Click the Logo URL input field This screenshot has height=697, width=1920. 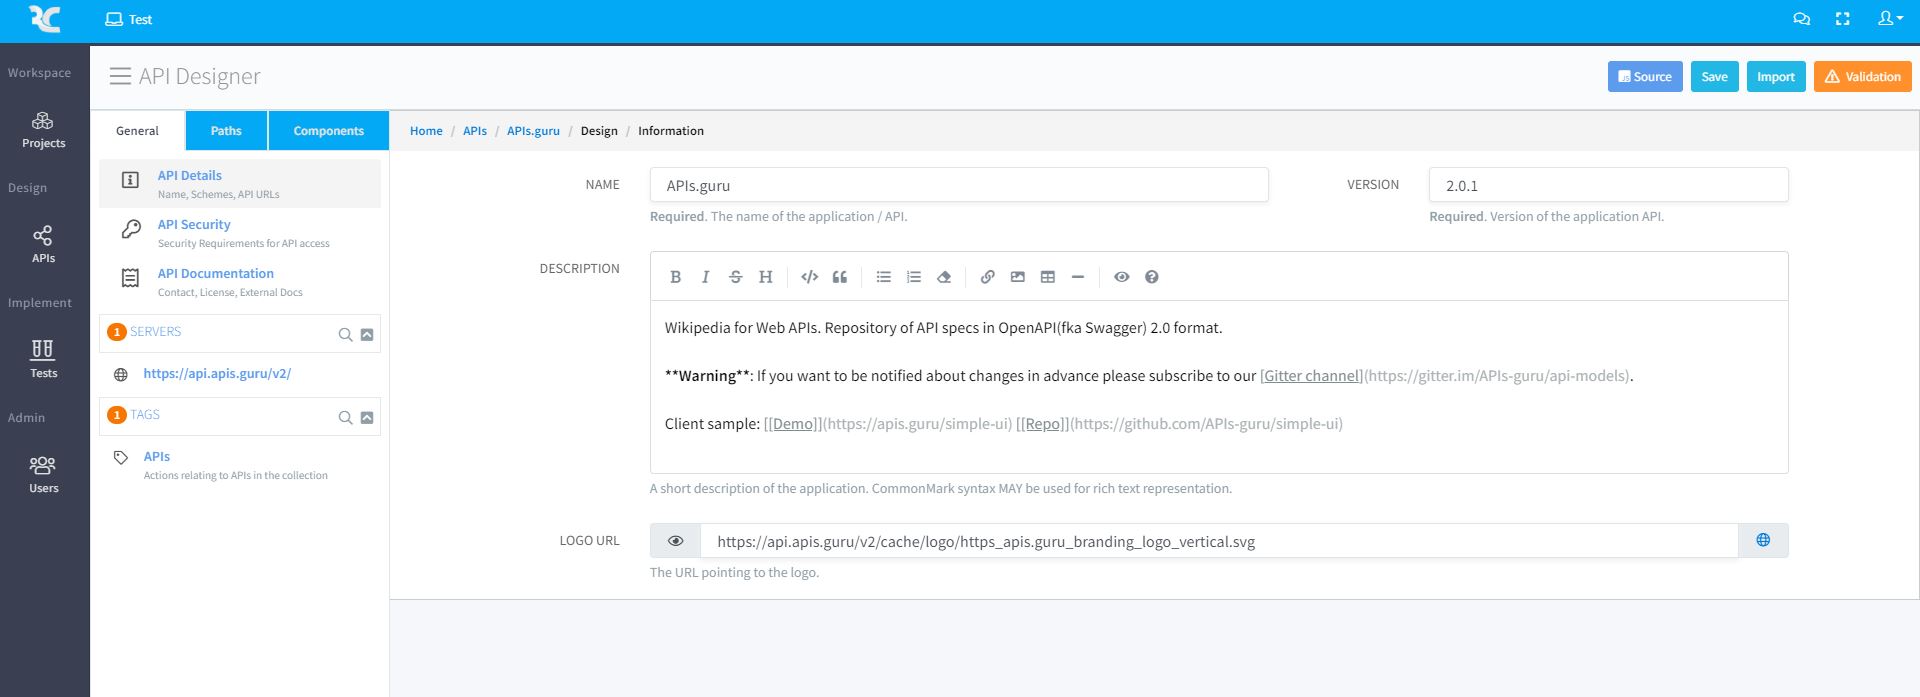[x=1219, y=541]
